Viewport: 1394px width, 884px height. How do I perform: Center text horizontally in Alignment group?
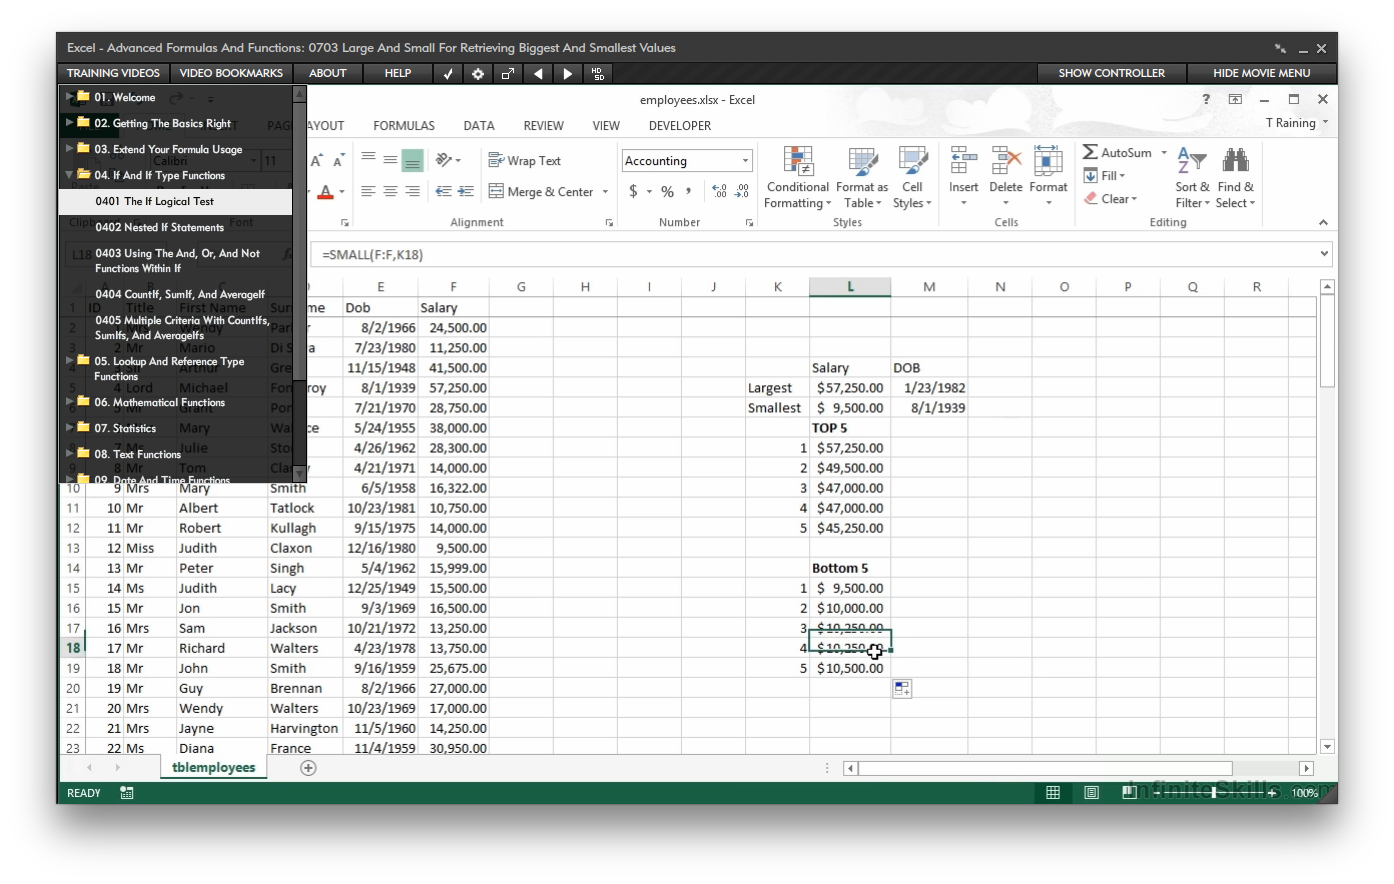[x=390, y=191]
